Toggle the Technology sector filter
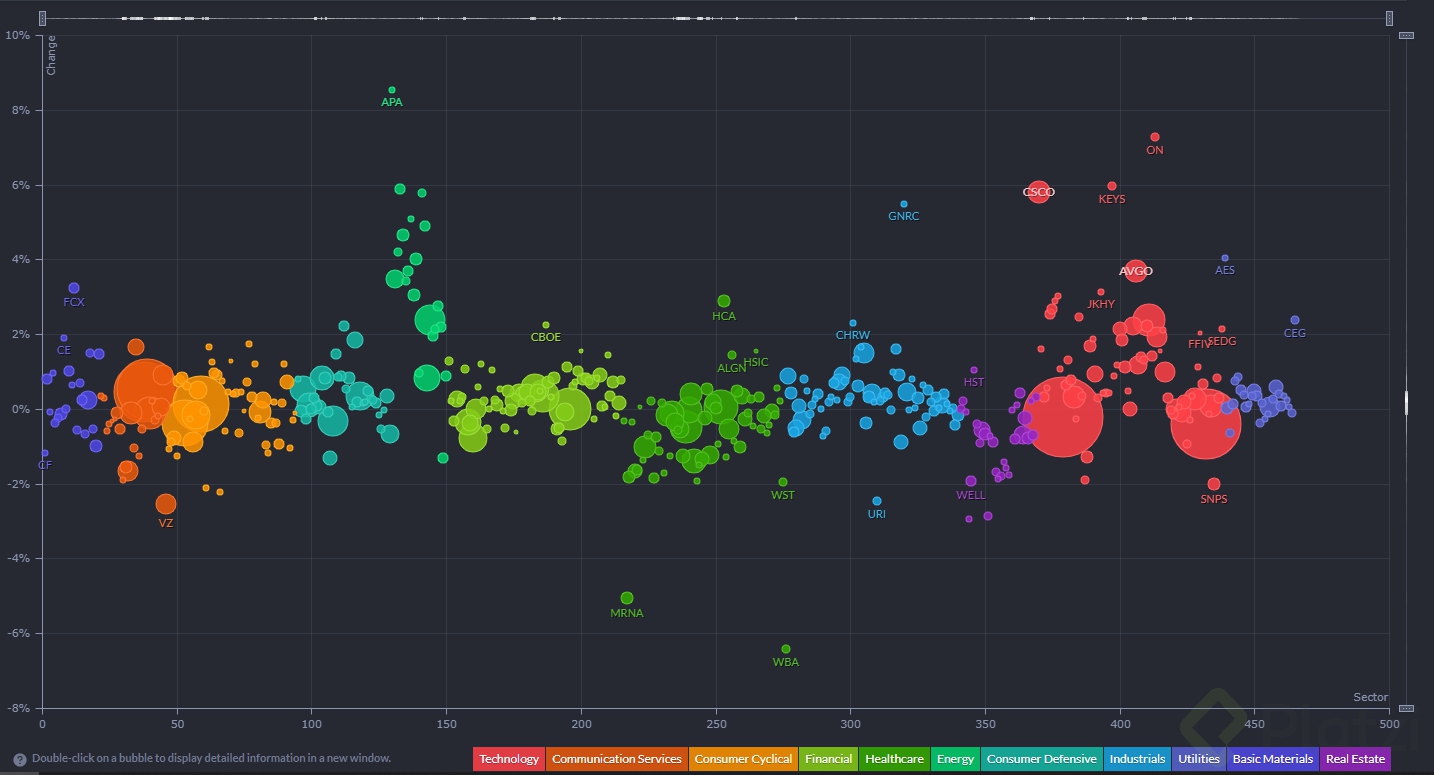The width and height of the screenshot is (1434, 775). pyautogui.click(x=508, y=758)
